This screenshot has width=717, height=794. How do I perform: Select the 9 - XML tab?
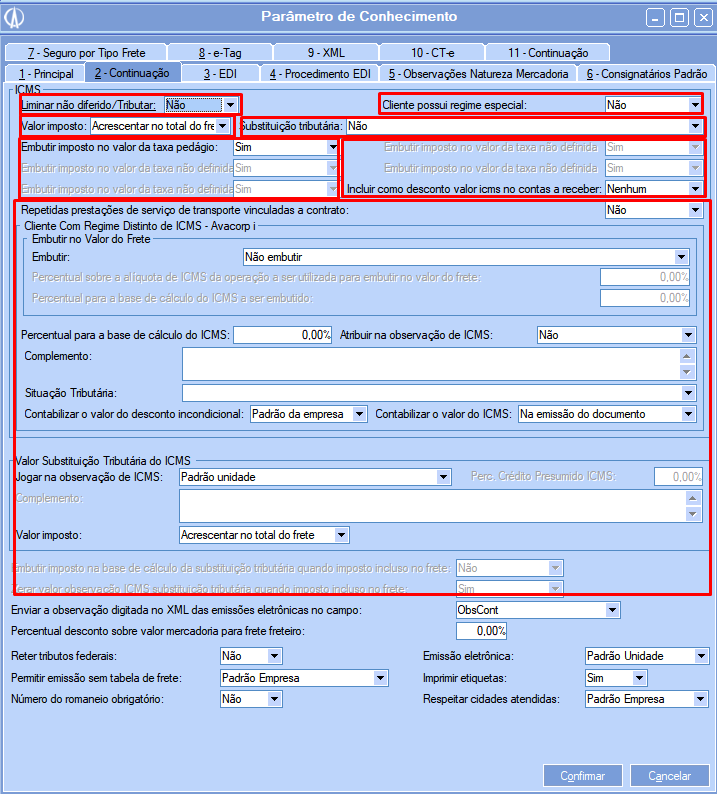(326, 52)
